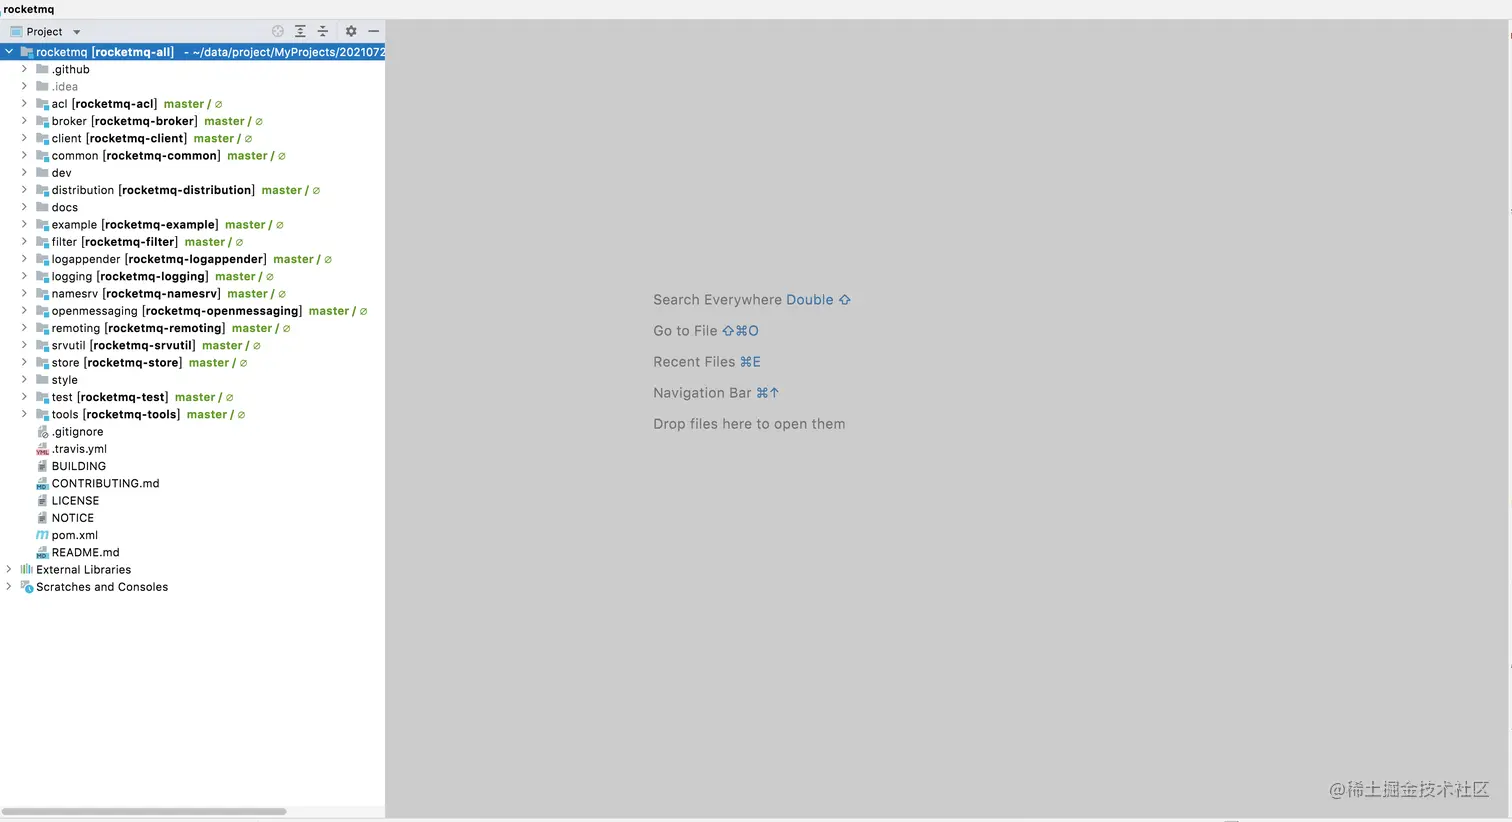
Task: Select the client [rocketmq-client] row text
Action: [119, 138]
